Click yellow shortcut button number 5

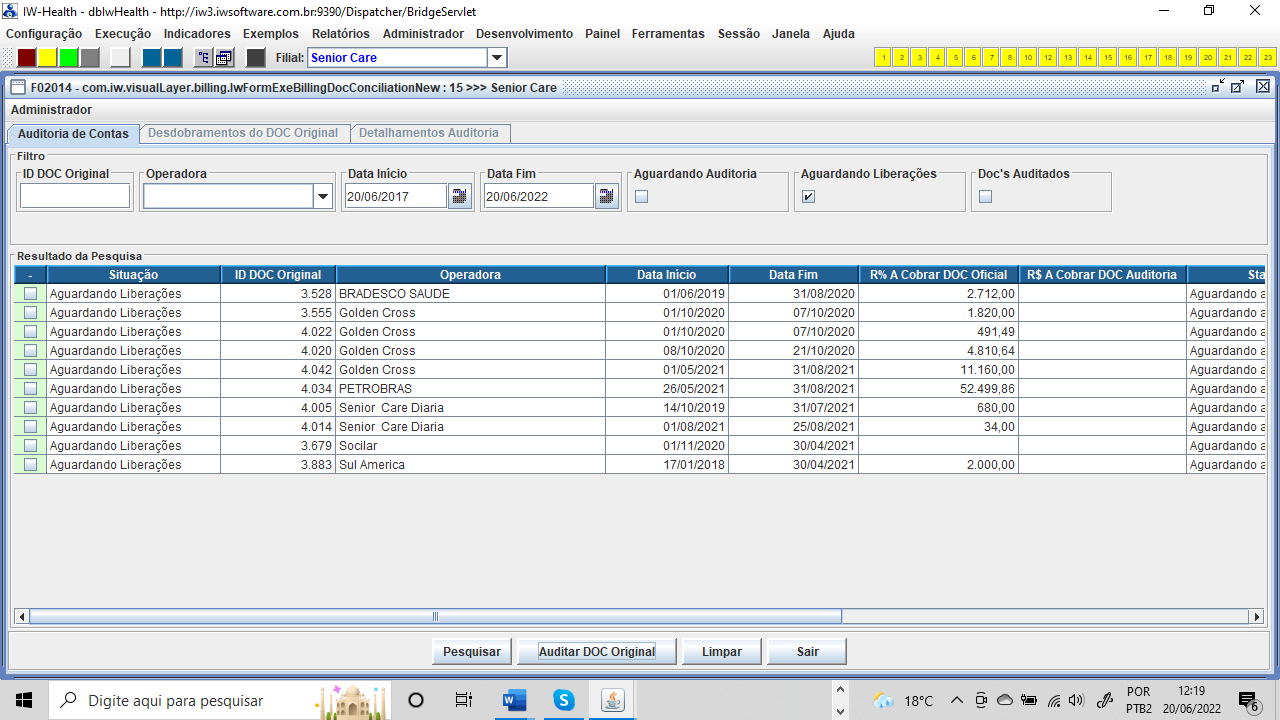point(955,57)
